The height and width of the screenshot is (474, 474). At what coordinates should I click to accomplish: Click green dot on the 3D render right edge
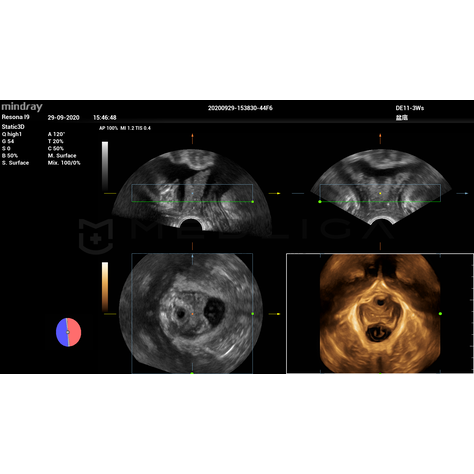(440, 314)
